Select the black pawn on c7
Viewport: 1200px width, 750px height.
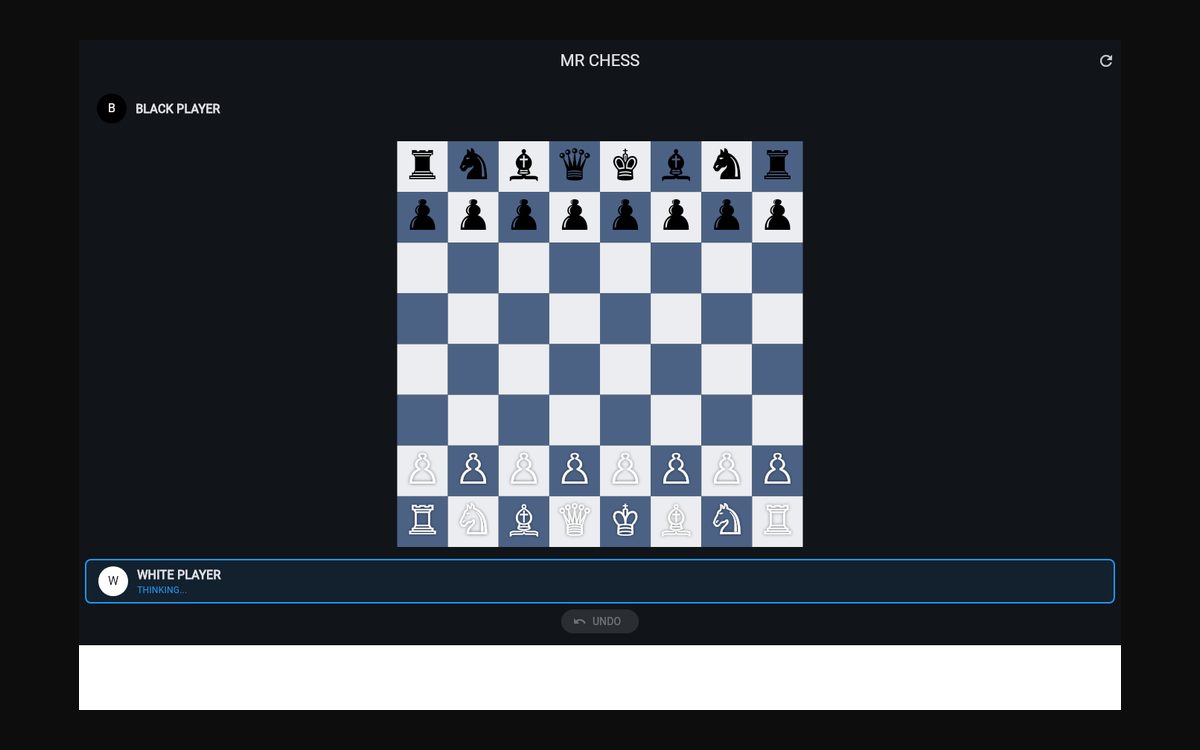tap(524, 217)
